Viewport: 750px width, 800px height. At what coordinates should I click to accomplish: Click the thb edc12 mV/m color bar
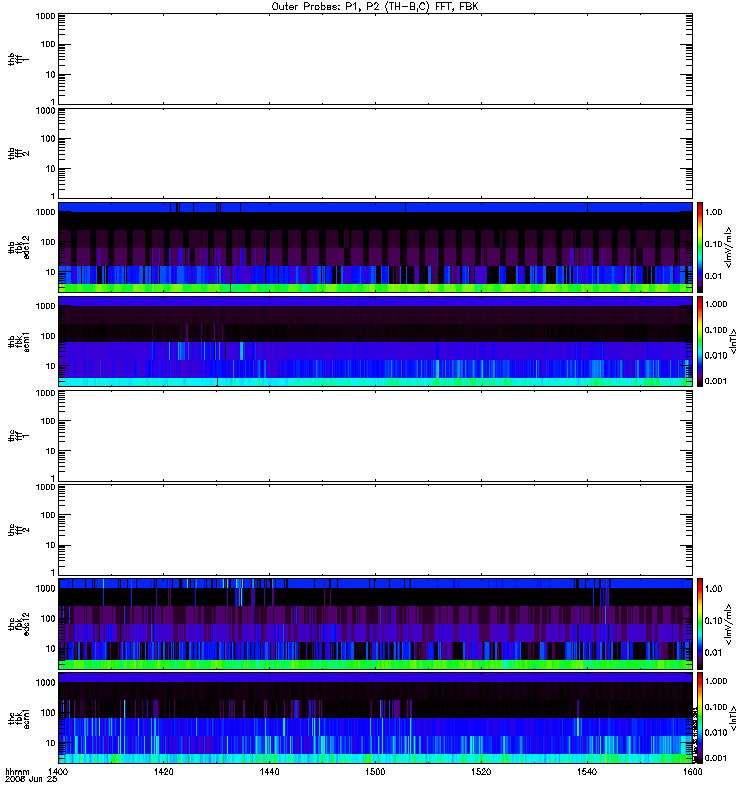pos(700,247)
